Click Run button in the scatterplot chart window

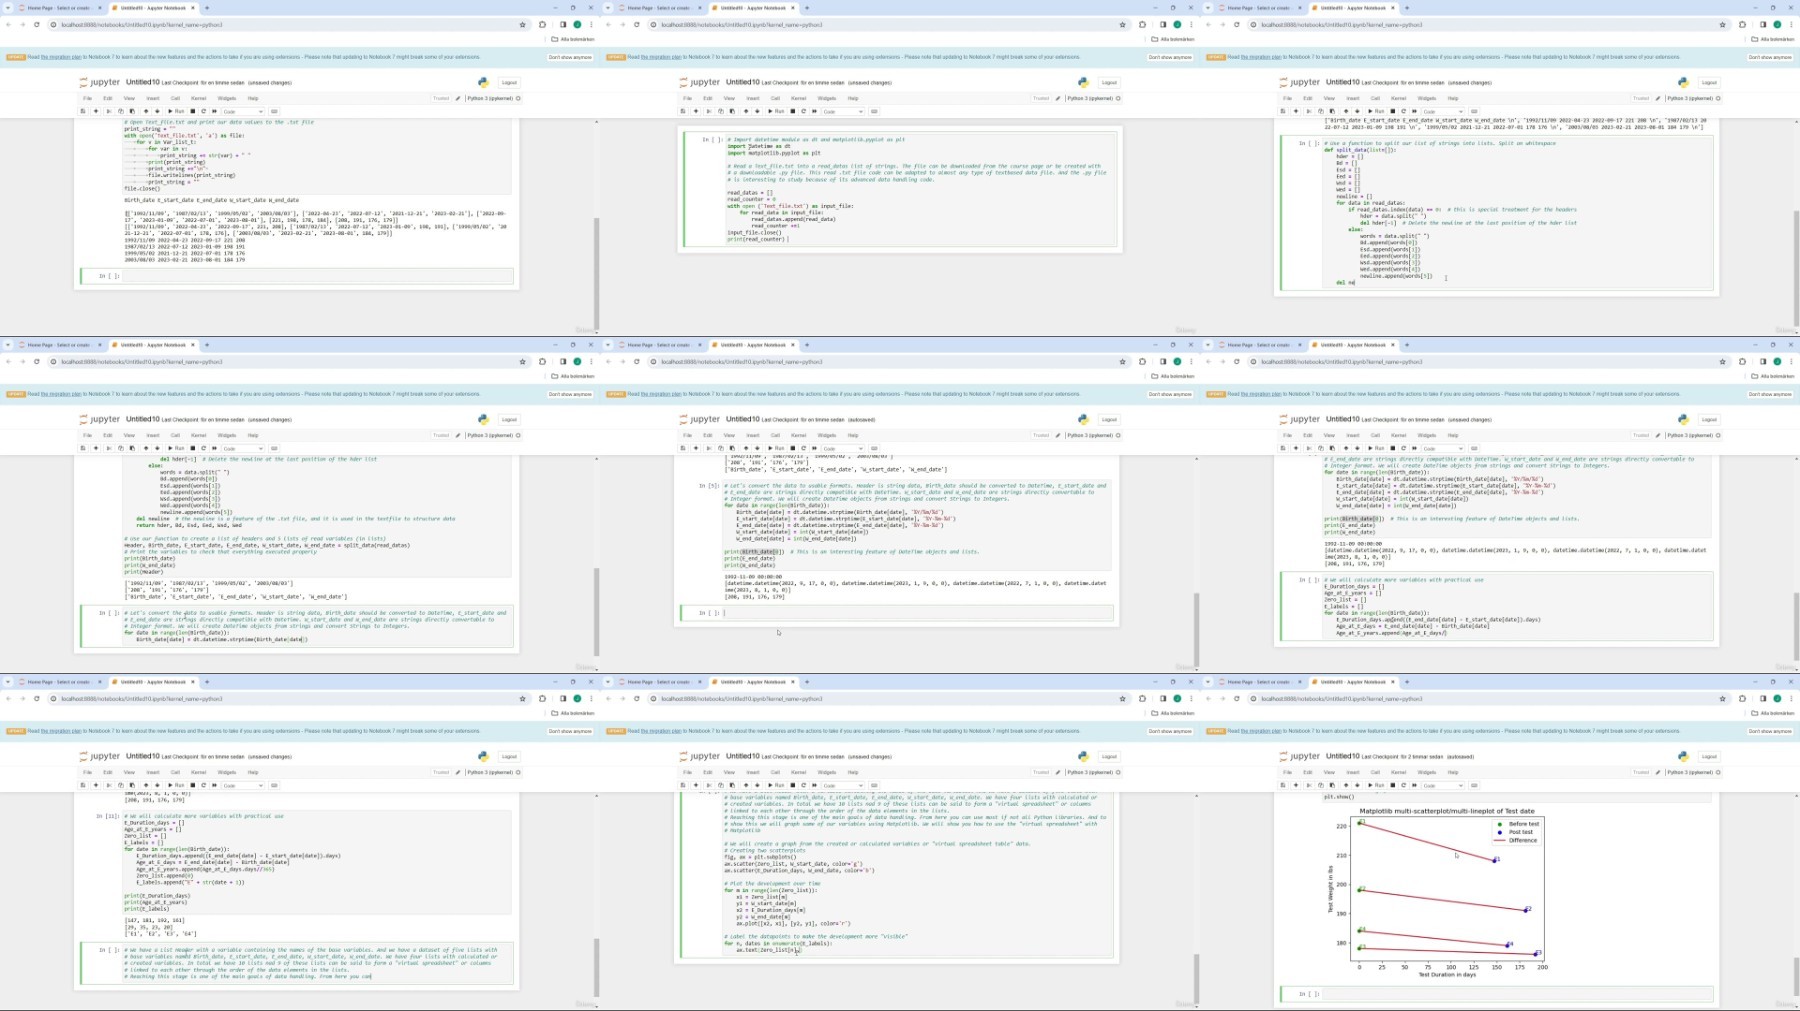pyautogui.click(x=1376, y=785)
